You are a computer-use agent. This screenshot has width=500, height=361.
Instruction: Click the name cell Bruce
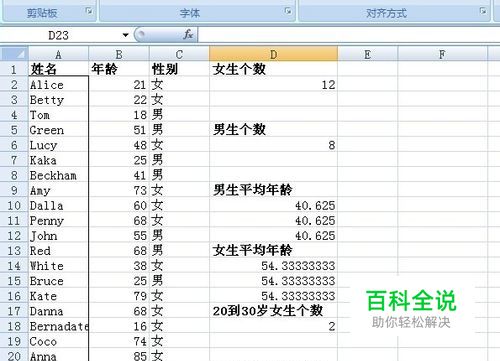[58, 281]
